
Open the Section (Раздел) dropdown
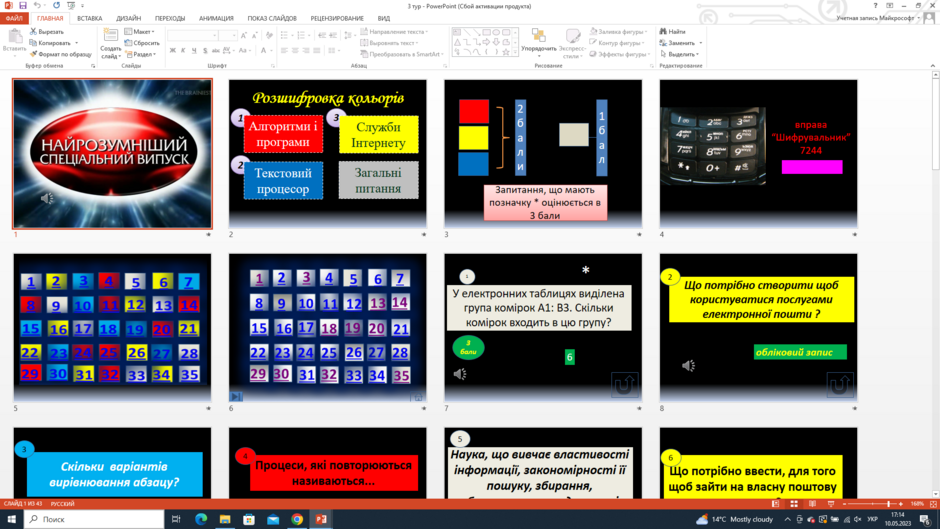141,55
